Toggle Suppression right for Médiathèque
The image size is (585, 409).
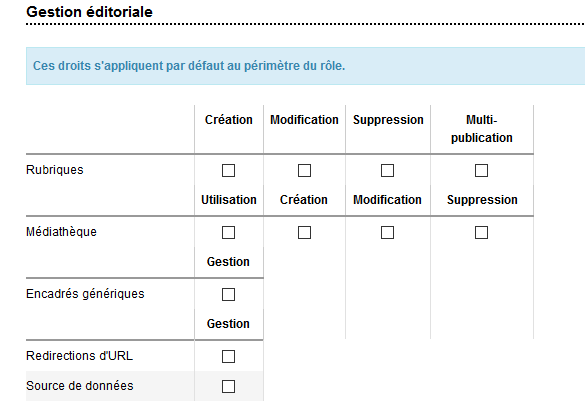pos(481,232)
